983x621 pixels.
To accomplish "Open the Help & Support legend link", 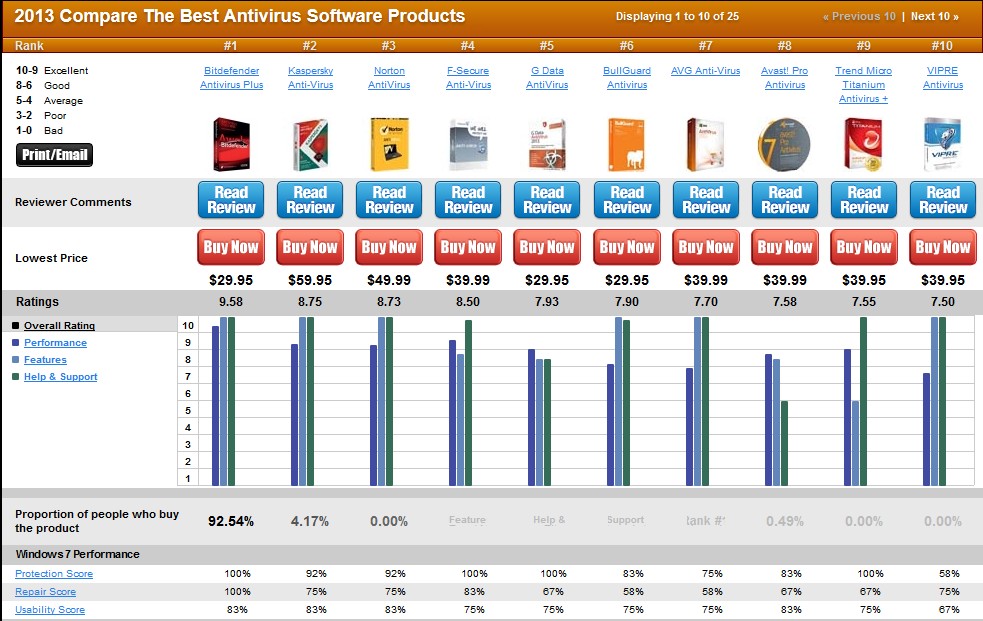I will point(60,377).
